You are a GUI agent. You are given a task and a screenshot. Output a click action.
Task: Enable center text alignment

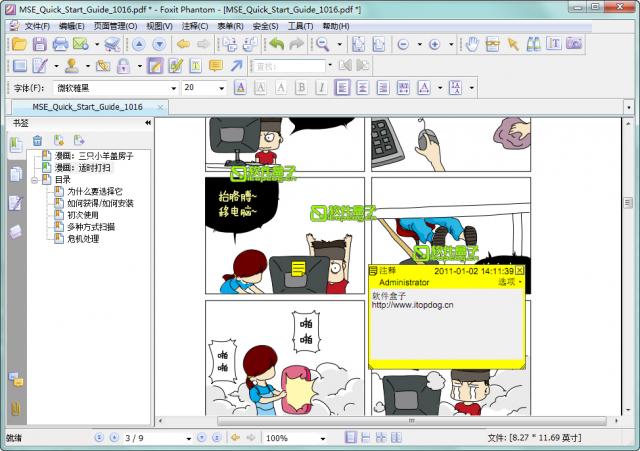(x=362, y=88)
